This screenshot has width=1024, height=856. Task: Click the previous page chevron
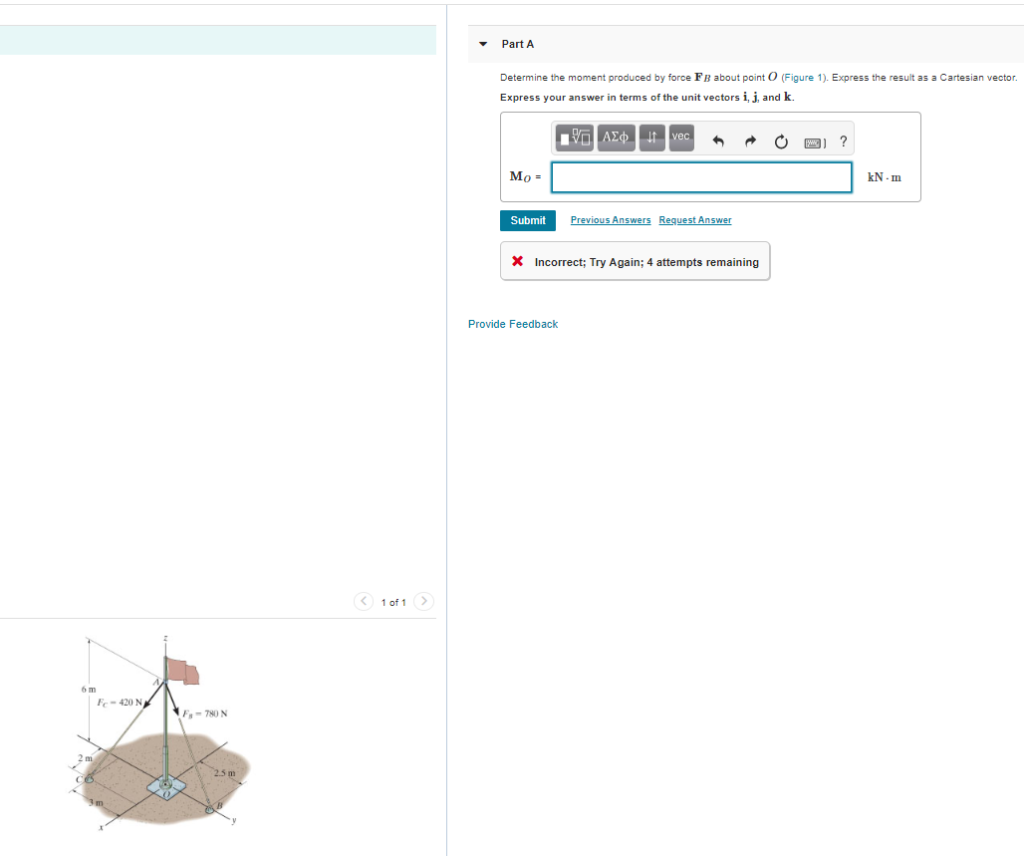coord(363,601)
